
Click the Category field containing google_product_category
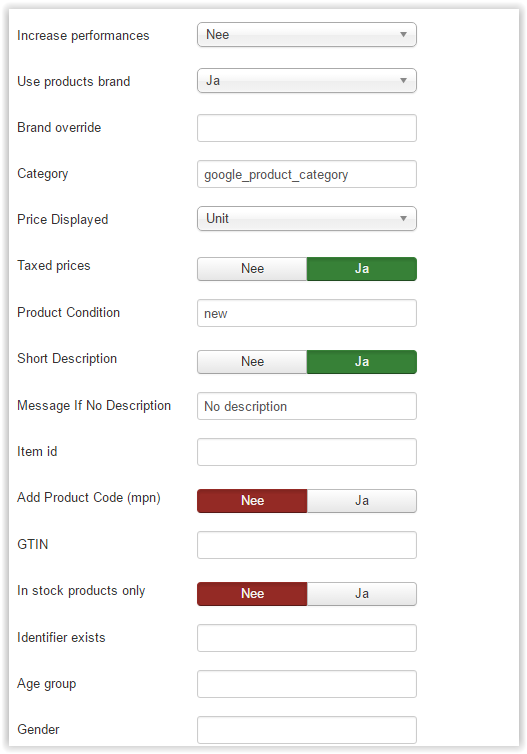(x=307, y=174)
